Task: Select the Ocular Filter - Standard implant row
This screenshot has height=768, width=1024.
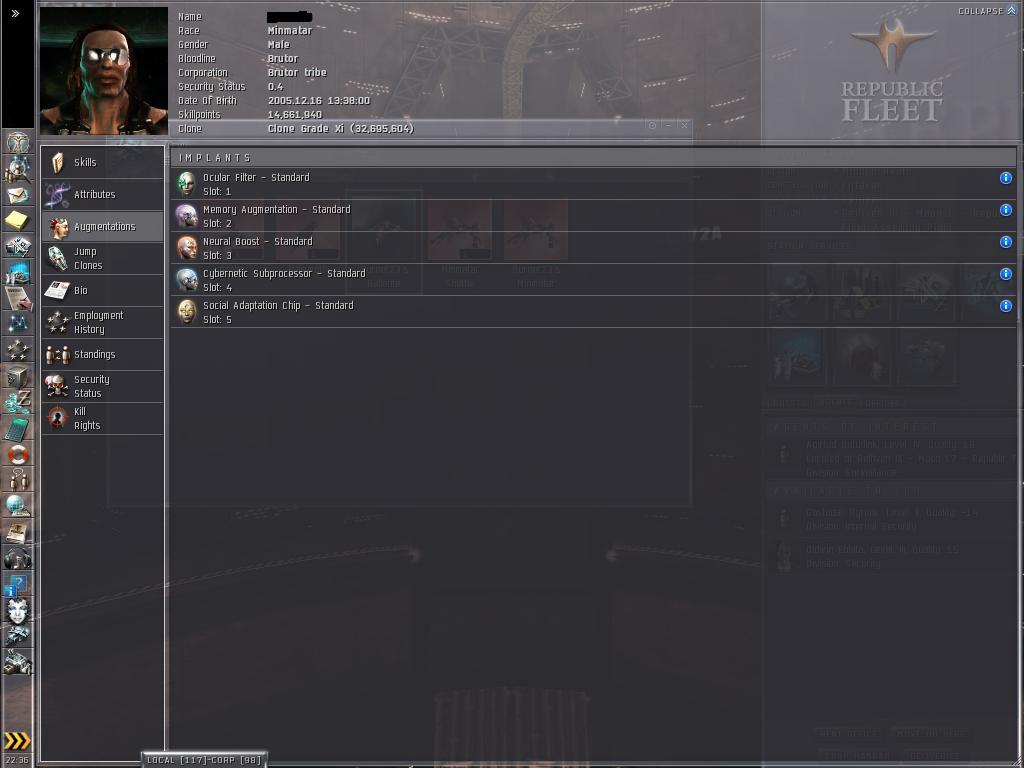Action: tap(593, 184)
